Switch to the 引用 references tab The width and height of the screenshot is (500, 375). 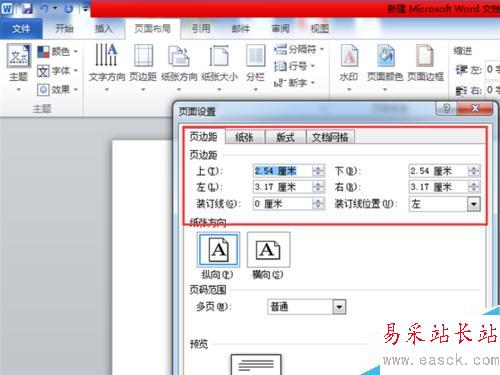(201, 29)
